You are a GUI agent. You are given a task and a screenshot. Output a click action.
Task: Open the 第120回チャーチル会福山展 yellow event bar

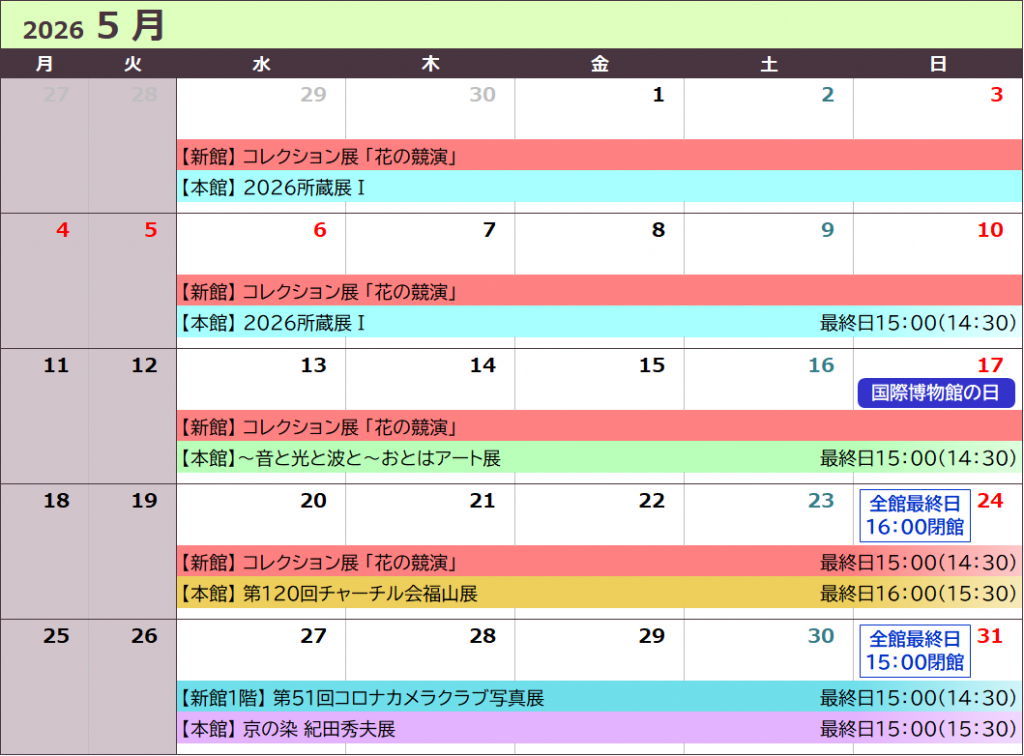(598, 593)
